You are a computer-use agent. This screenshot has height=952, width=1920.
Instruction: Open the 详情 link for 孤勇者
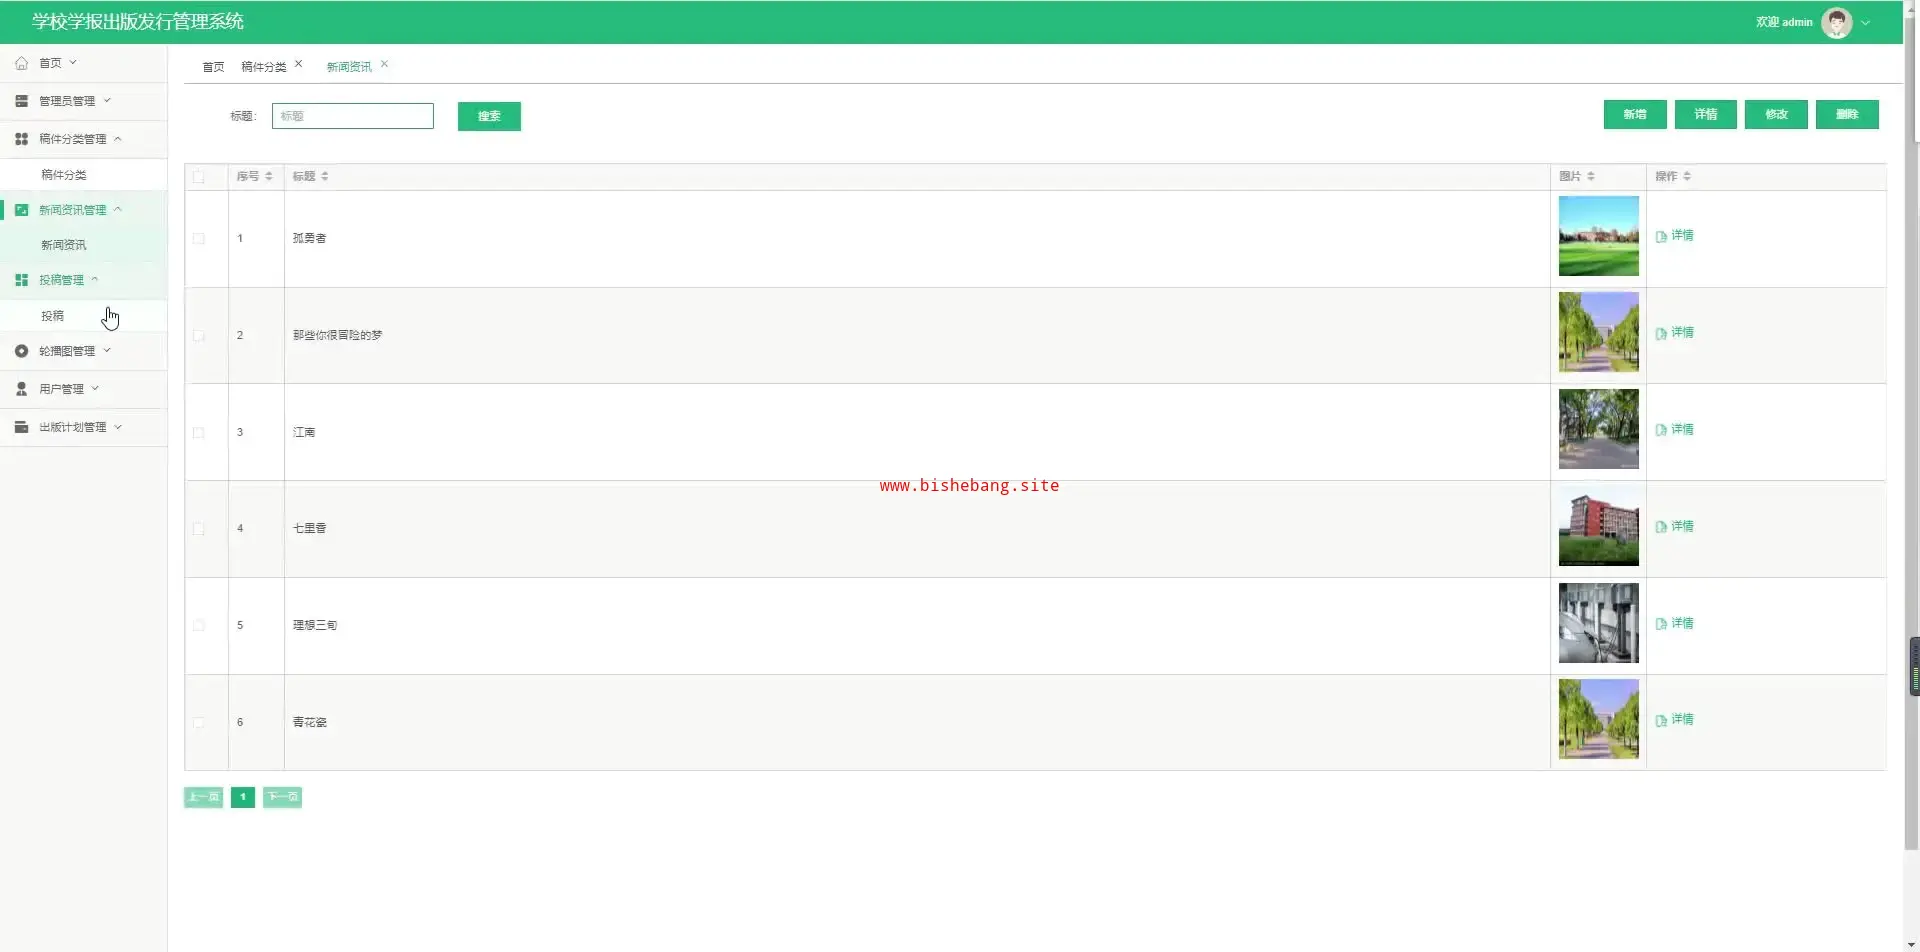coord(1675,236)
